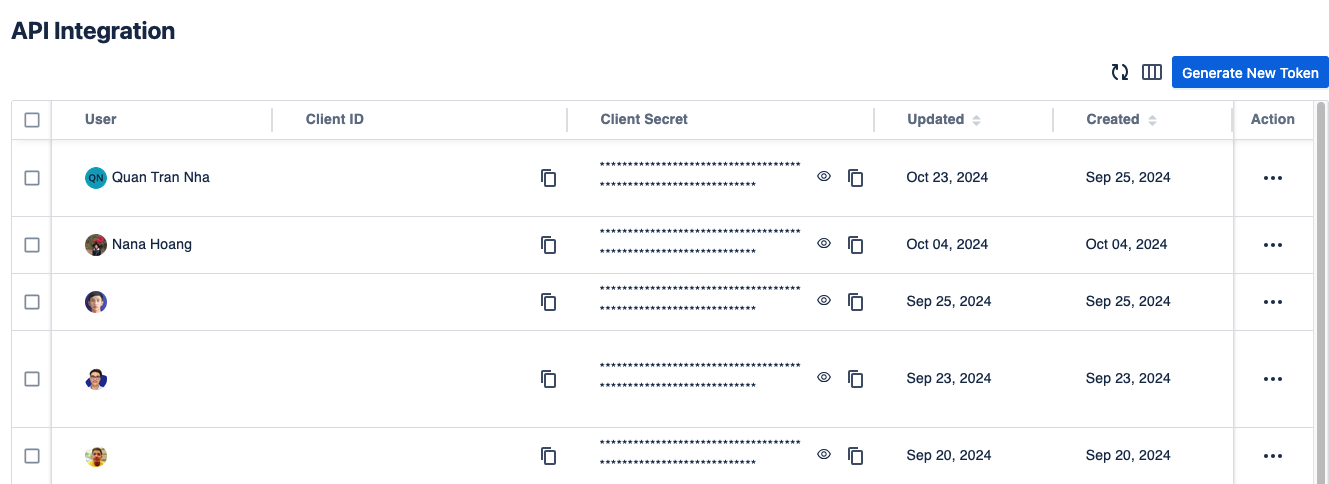Check the Quan Tran Nha row checkbox
Screen dimensions: 1329x484
[32, 178]
